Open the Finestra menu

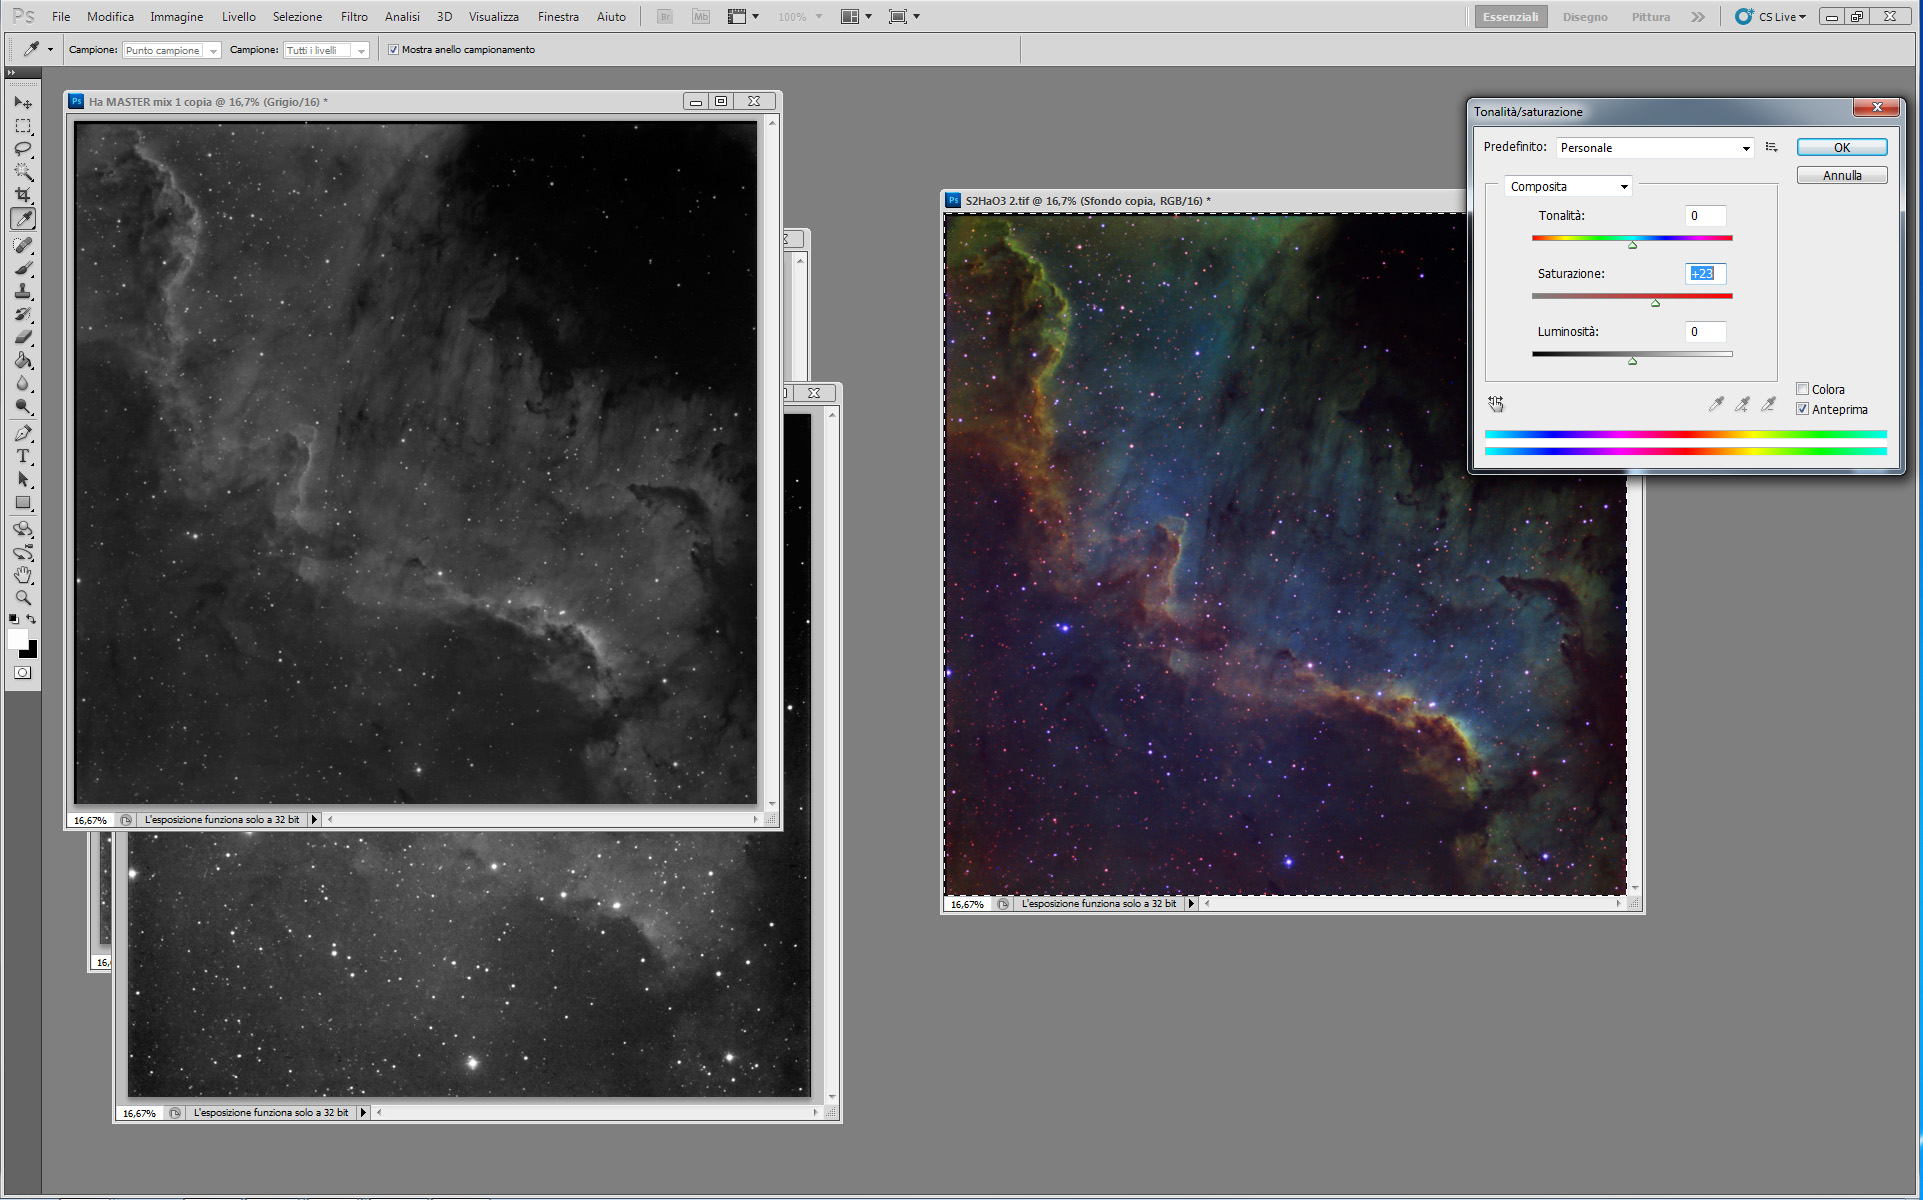tap(558, 17)
